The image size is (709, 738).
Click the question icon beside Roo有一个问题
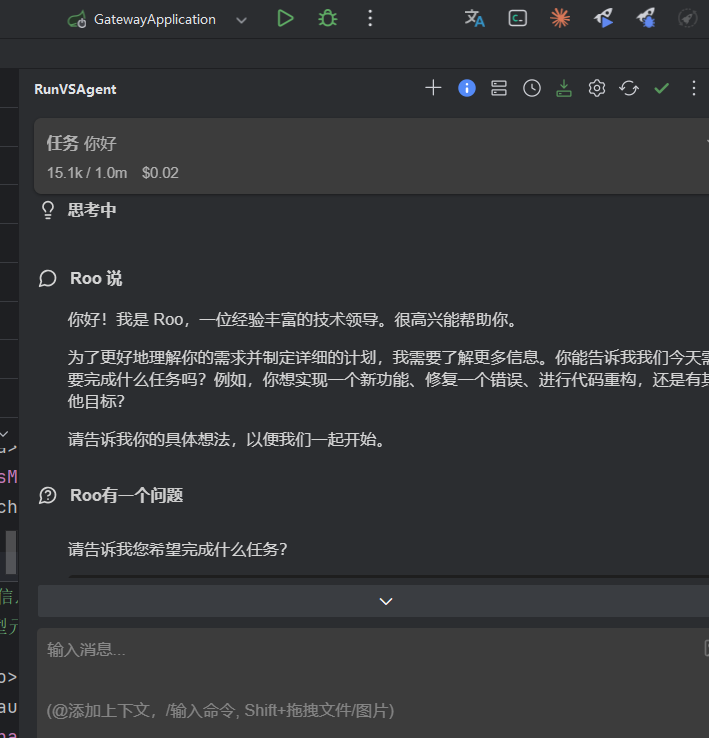(x=48, y=496)
